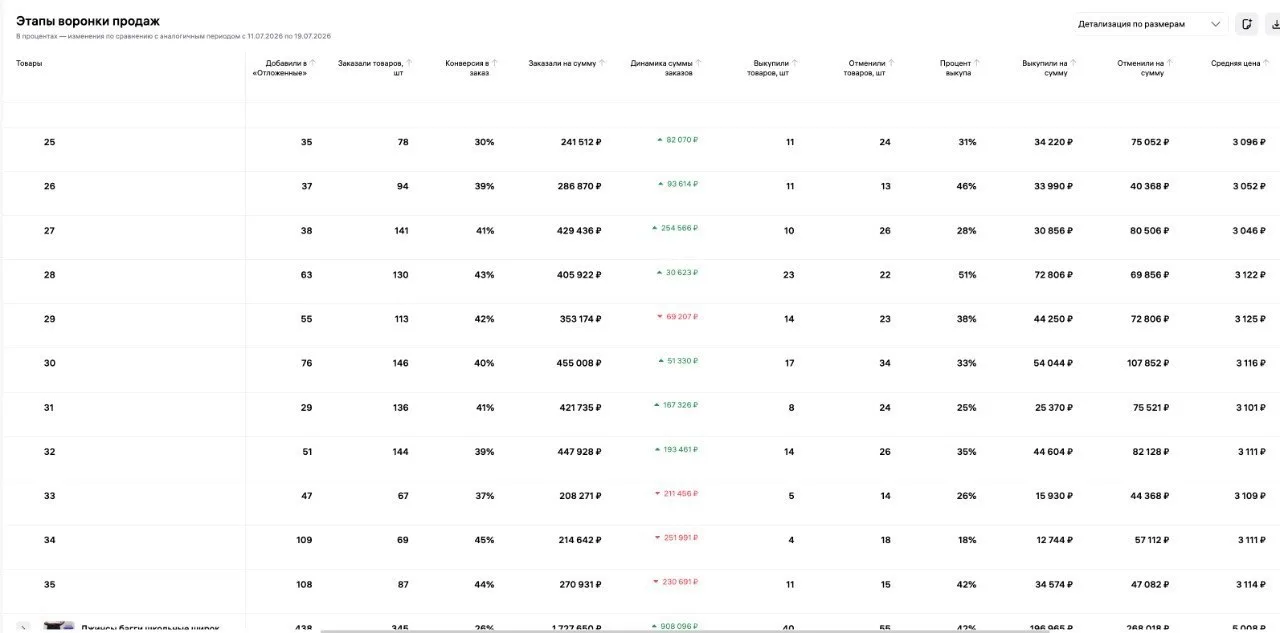1280x633 pixels.
Task: Sort by Отменили товаров, шт arrow
Action: pos(891,63)
